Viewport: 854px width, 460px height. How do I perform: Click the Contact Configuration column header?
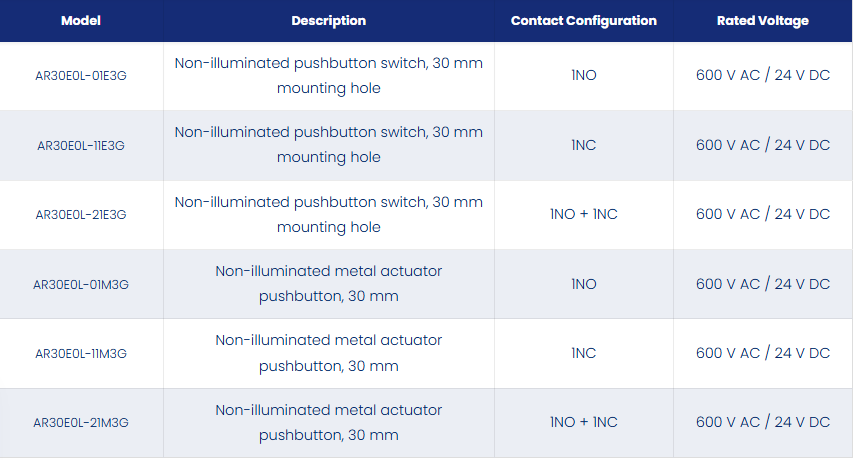click(583, 21)
